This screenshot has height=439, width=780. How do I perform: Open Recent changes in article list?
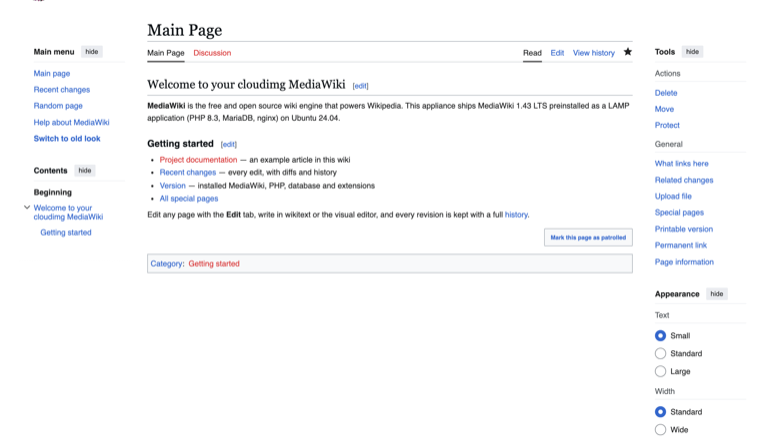pyautogui.click(x=188, y=173)
